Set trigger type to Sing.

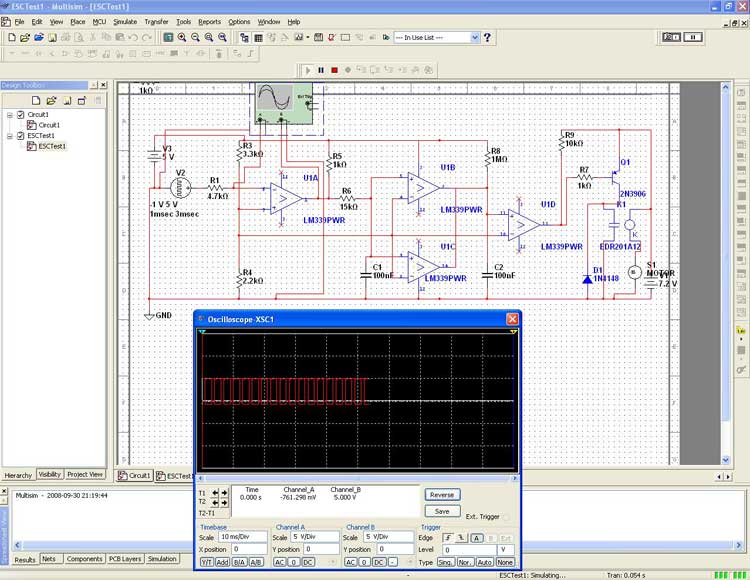(445, 562)
